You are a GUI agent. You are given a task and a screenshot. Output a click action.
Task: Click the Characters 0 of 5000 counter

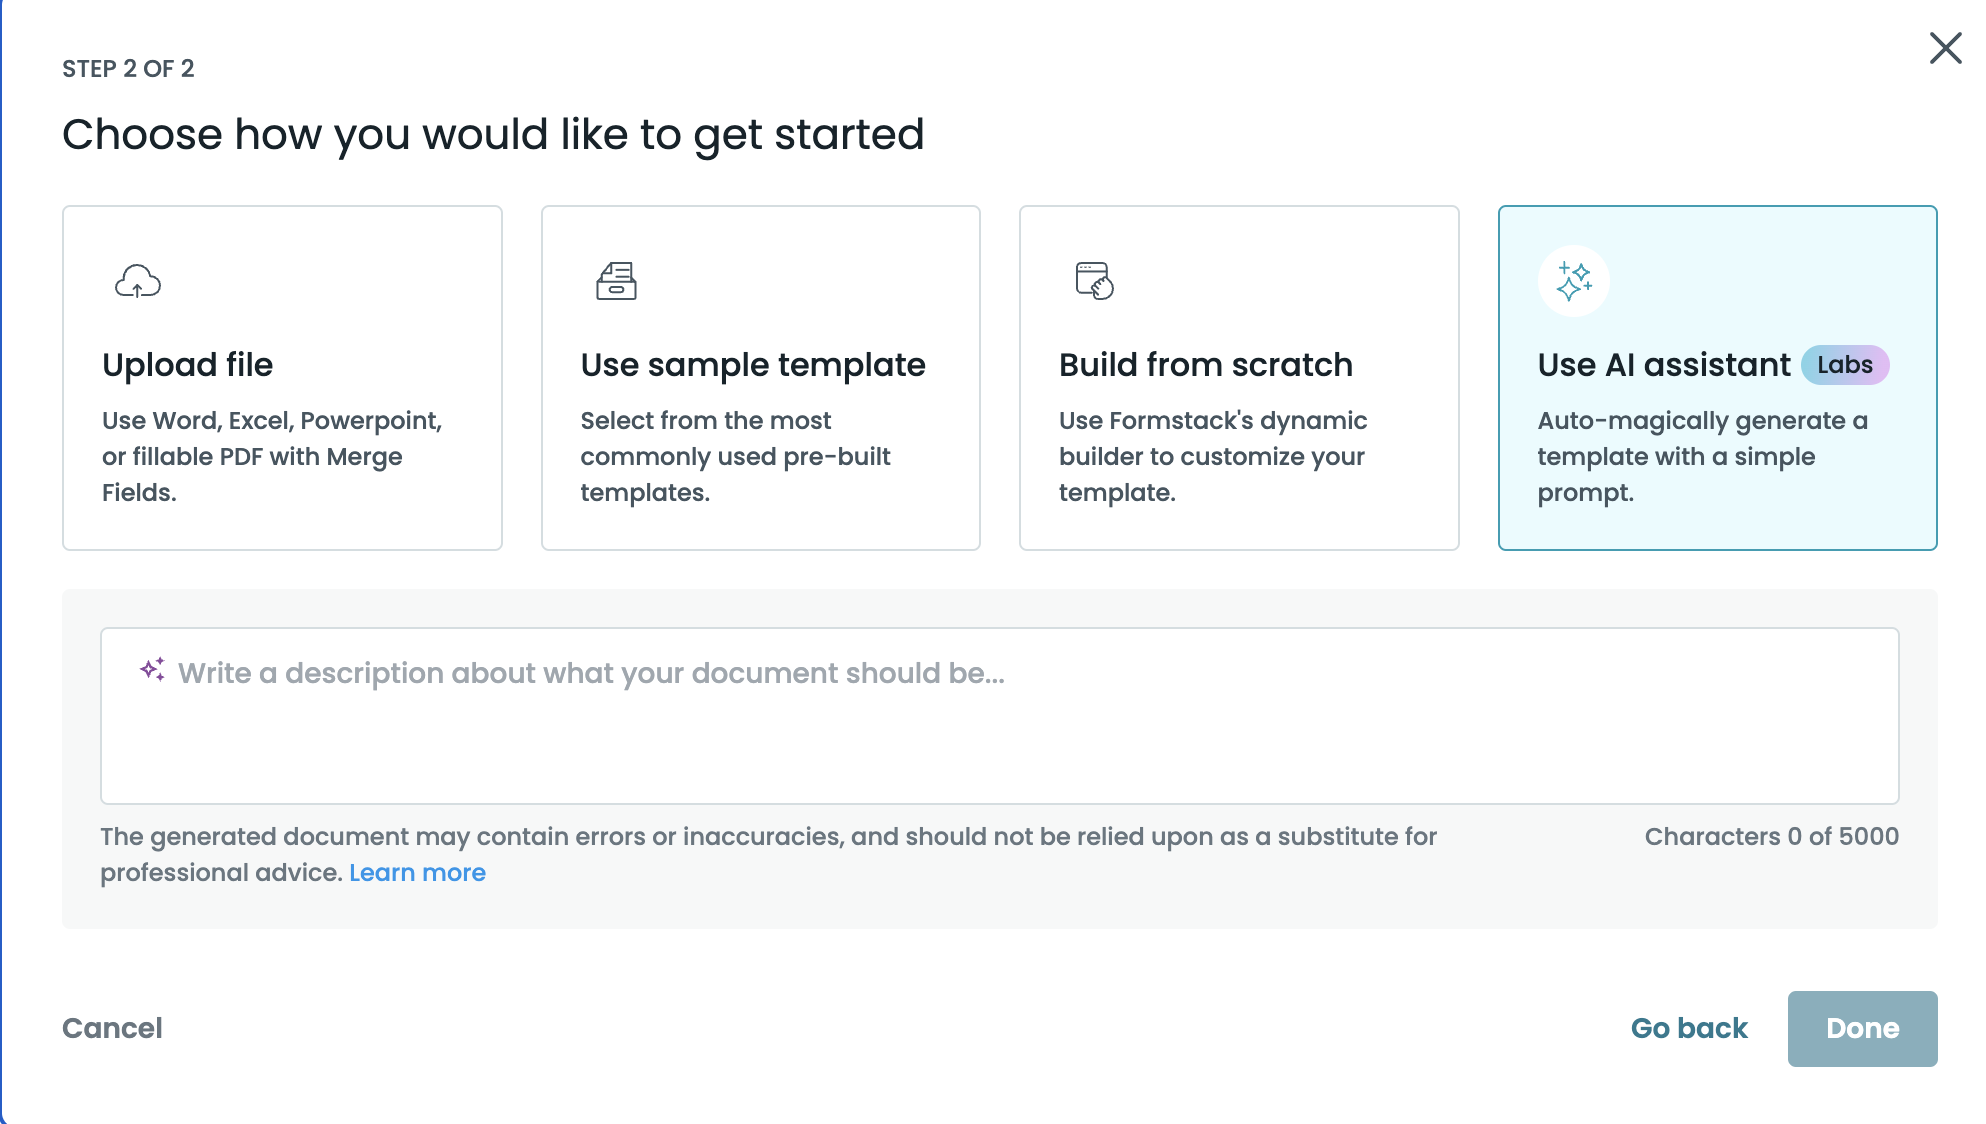1770,836
